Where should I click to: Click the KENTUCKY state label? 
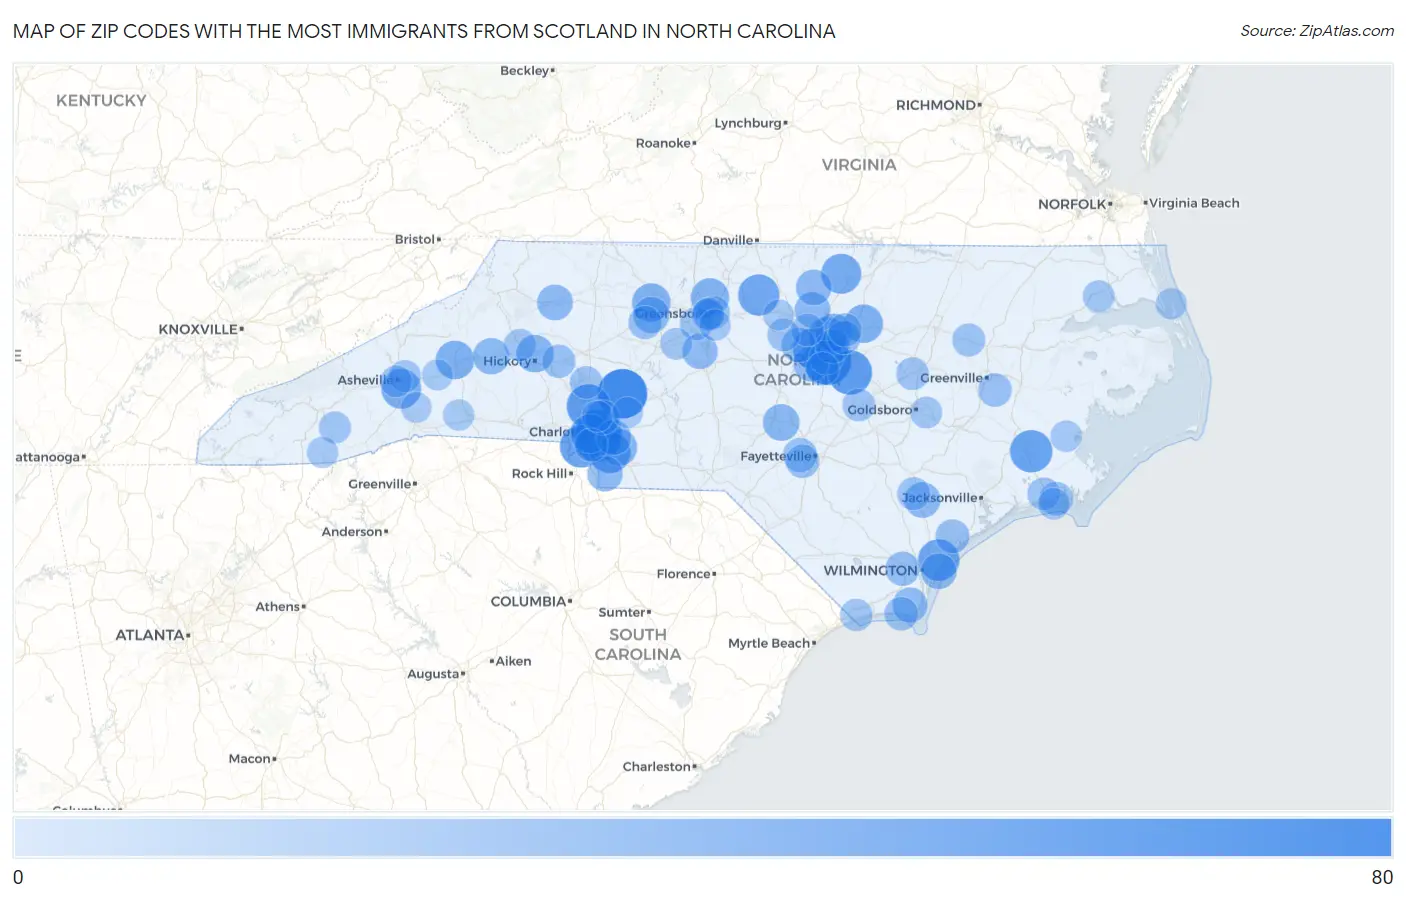[x=101, y=101]
